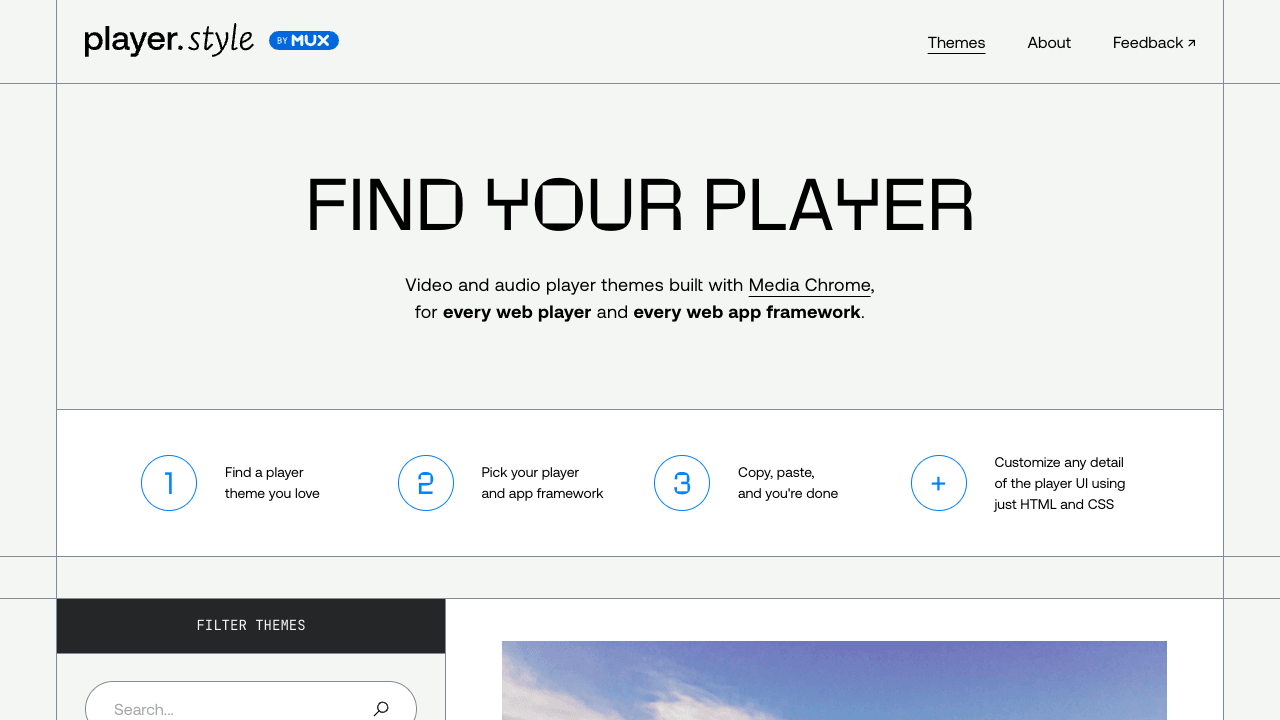
Task: Click the step 1 circle icon
Action: pyautogui.click(x=169, y=483)
